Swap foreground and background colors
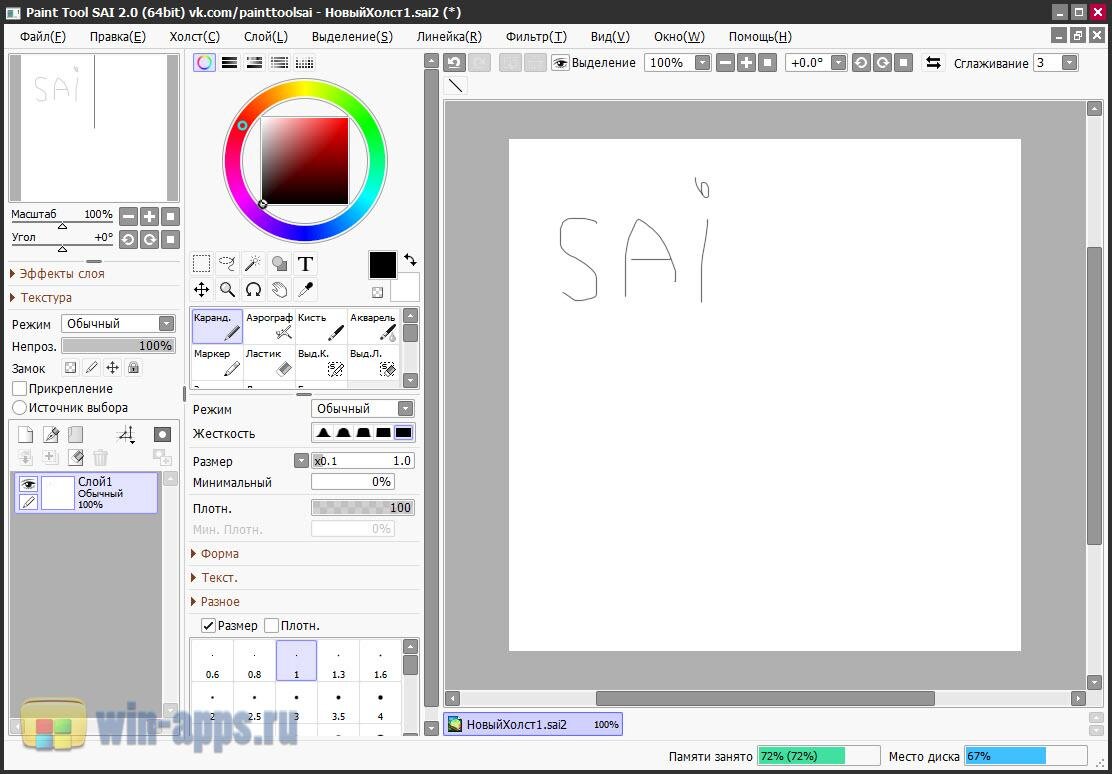 410,260
